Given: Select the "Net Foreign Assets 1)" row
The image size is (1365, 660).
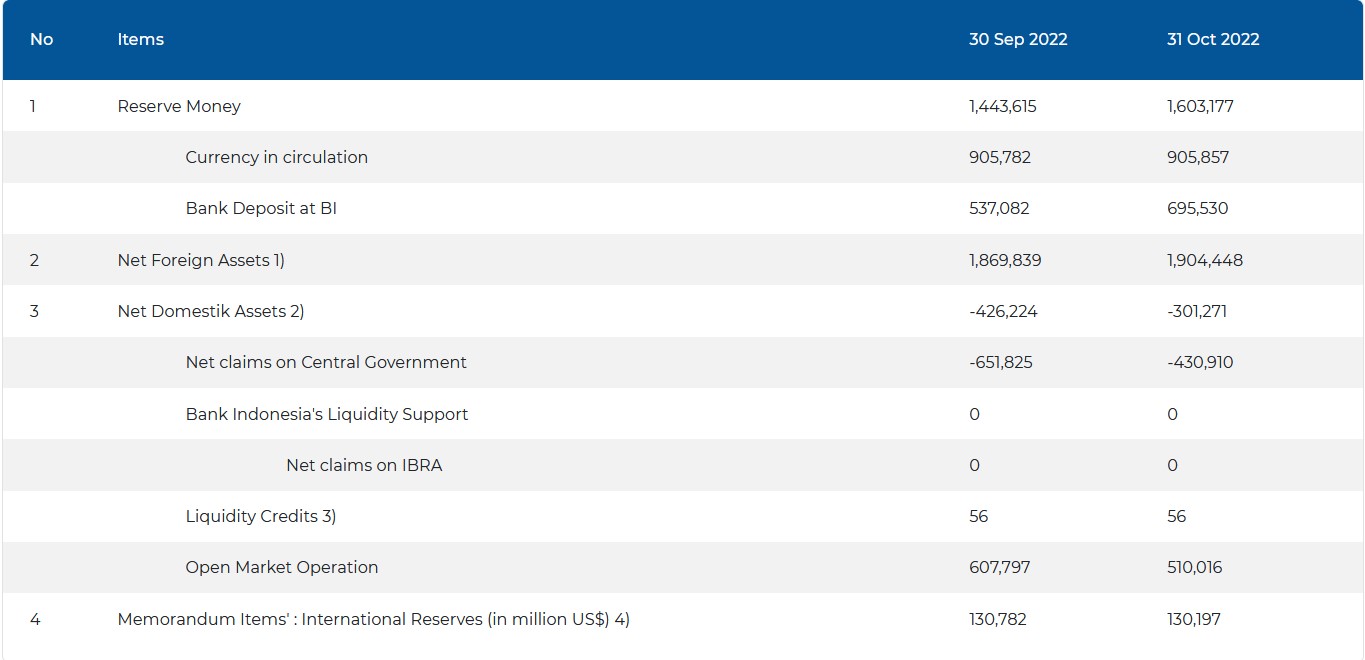Looking at the screenshot, I should [x=201, y=260].
